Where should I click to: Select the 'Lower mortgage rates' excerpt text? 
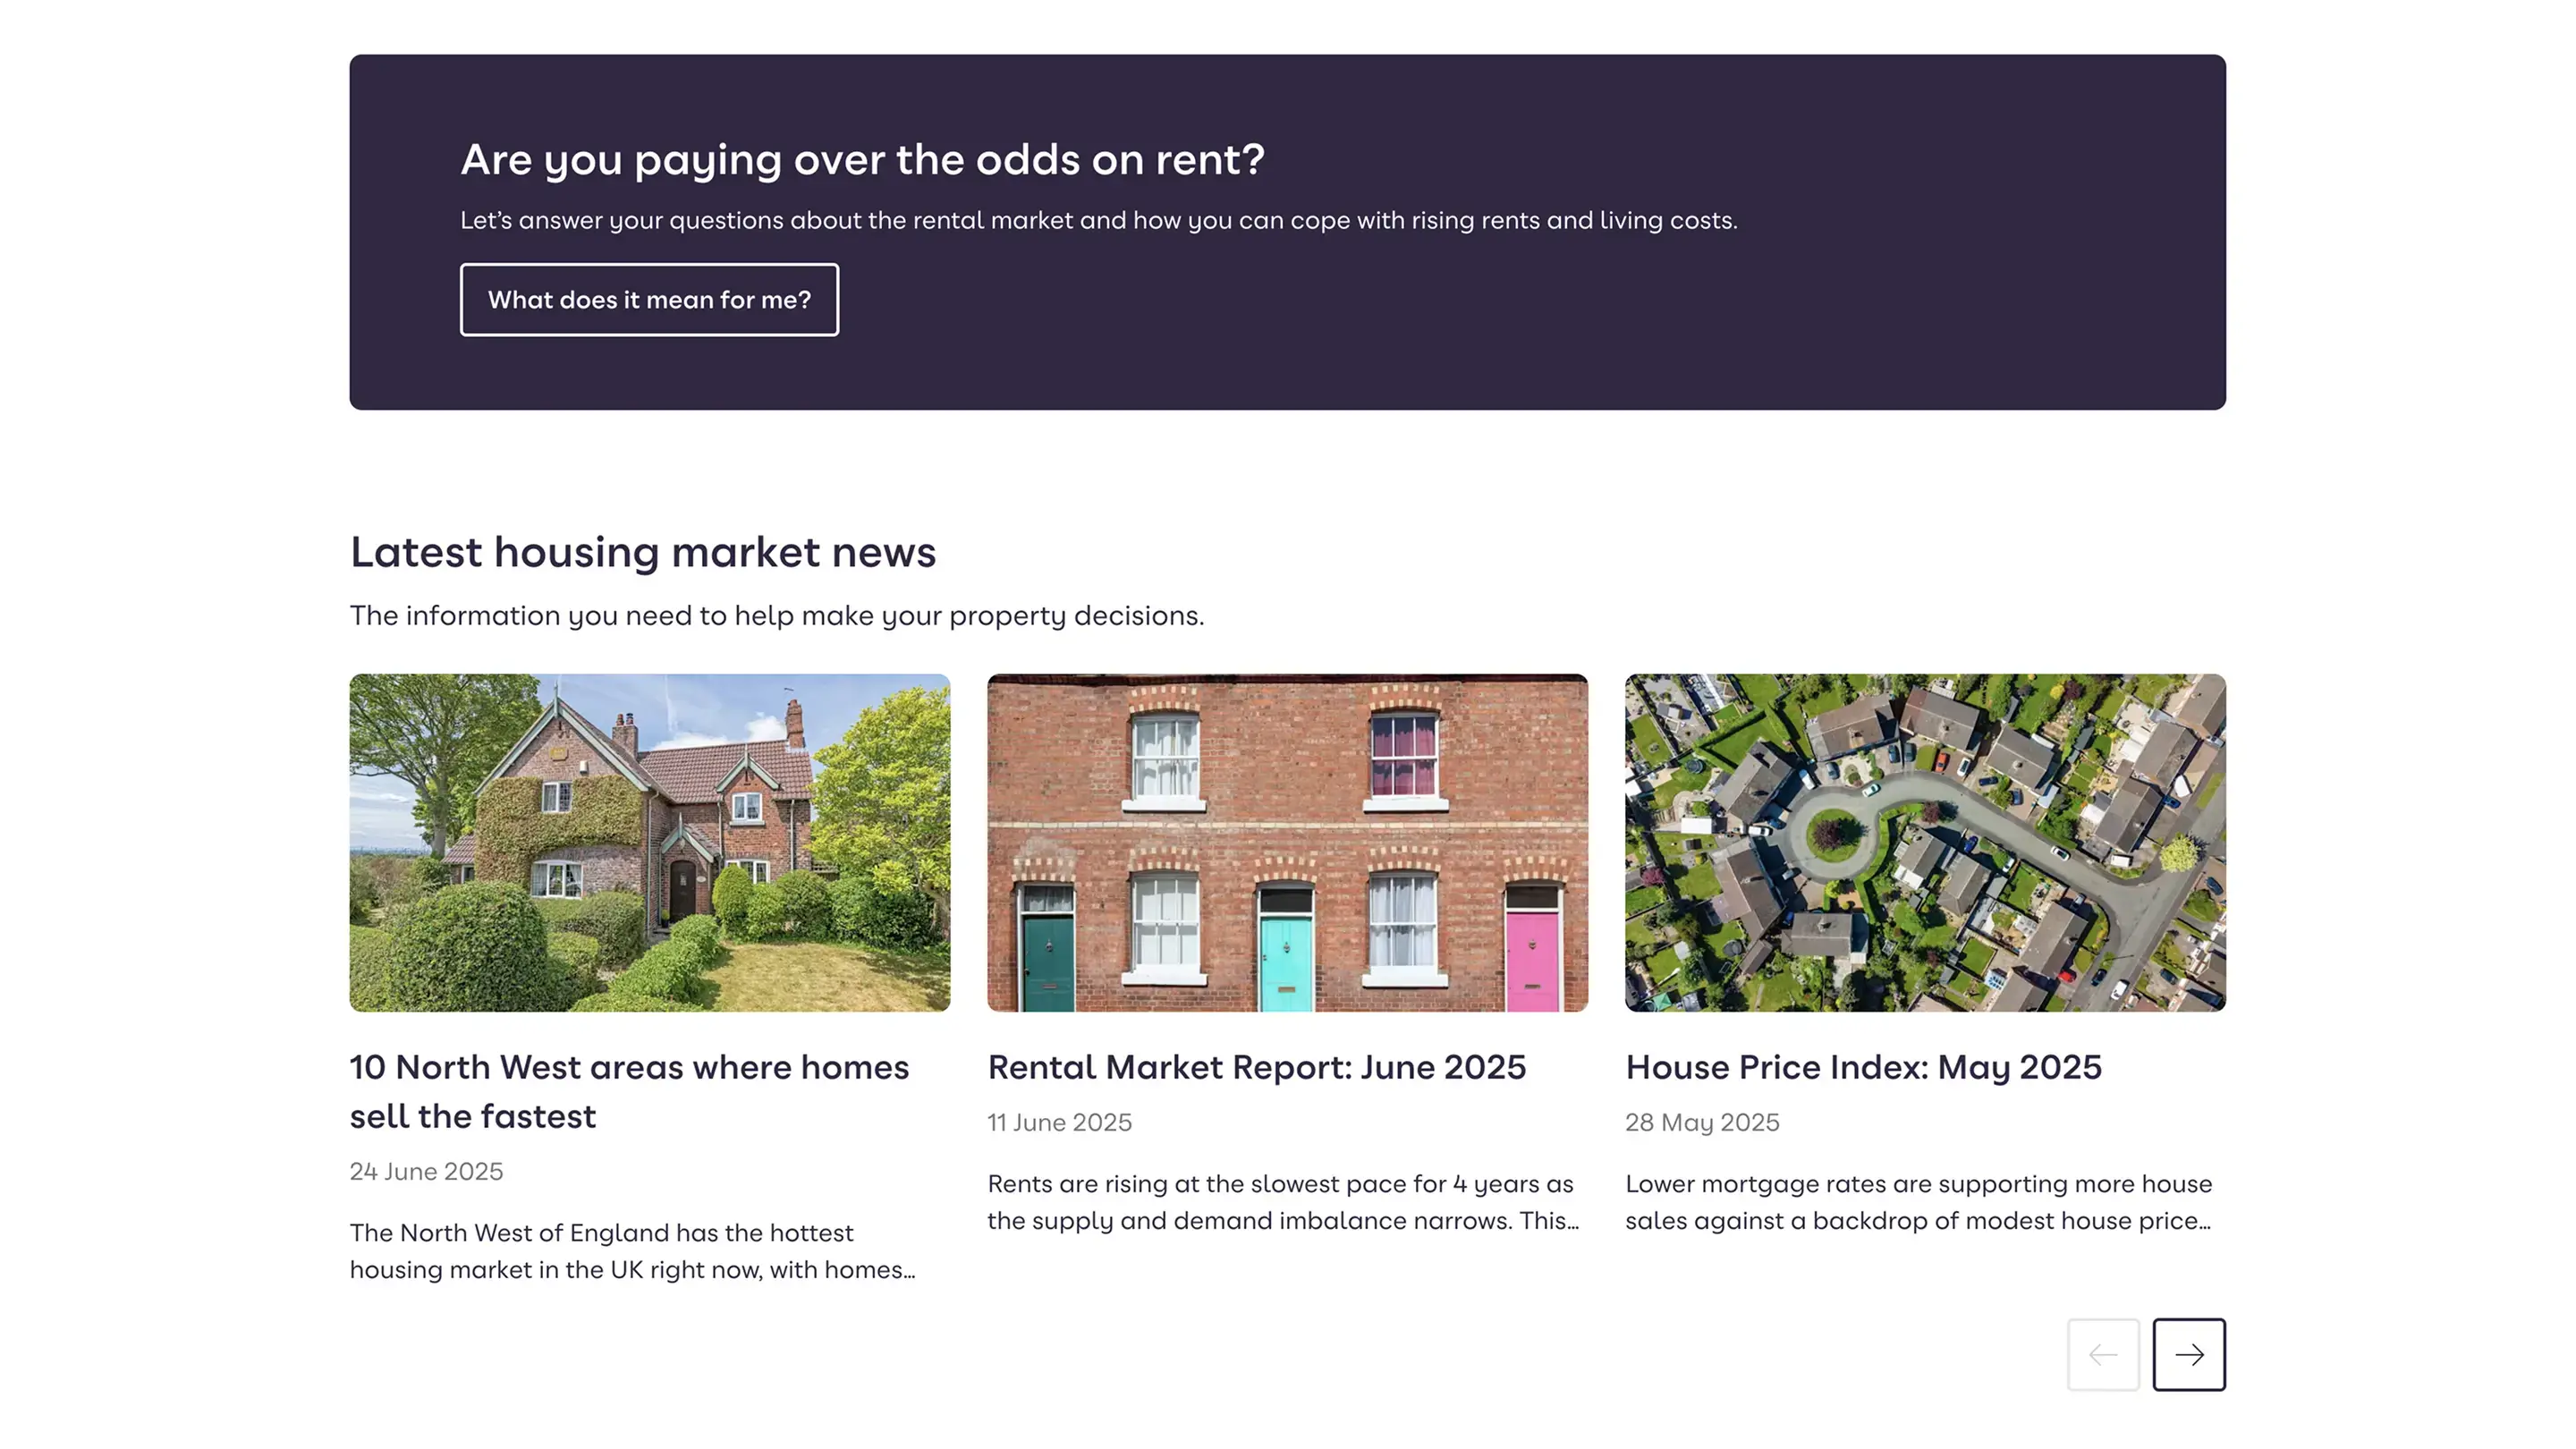coord(1917,1202)
